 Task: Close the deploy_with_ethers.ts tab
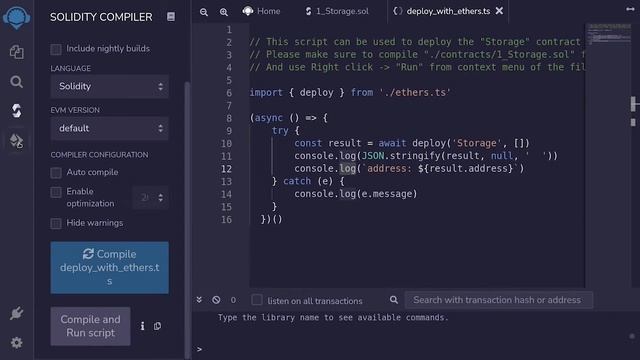(499, 11)
